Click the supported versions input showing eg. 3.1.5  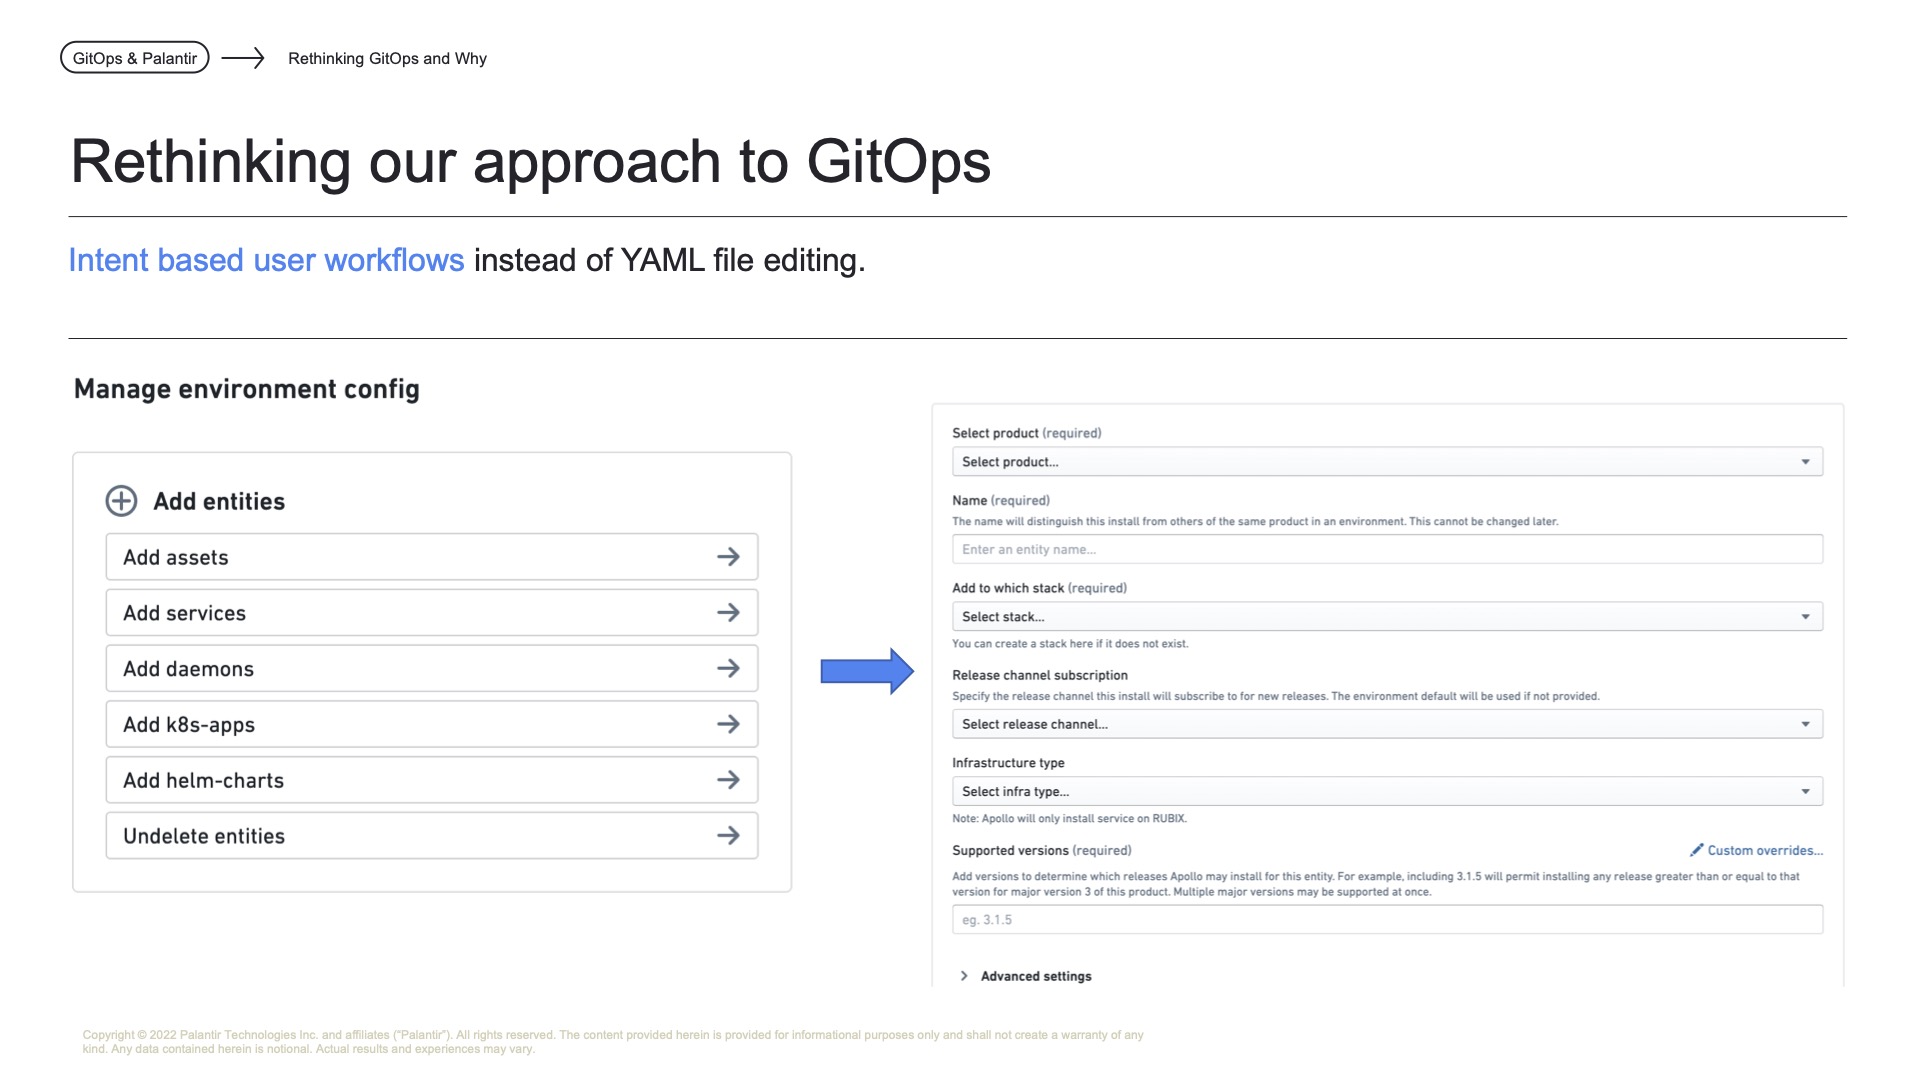(1388, 919)
